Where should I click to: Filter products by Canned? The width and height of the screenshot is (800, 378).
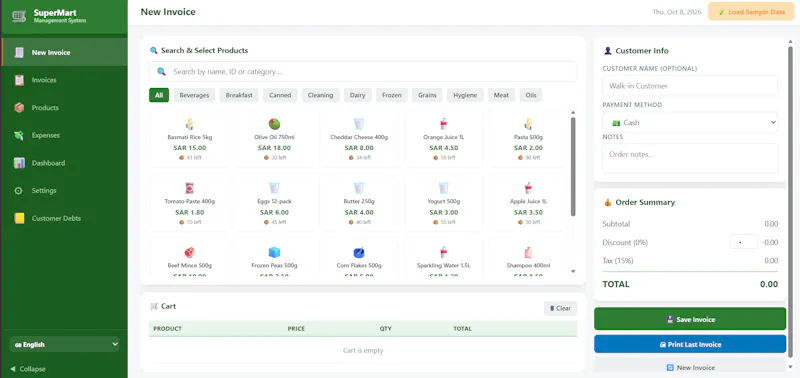point(280,95)
